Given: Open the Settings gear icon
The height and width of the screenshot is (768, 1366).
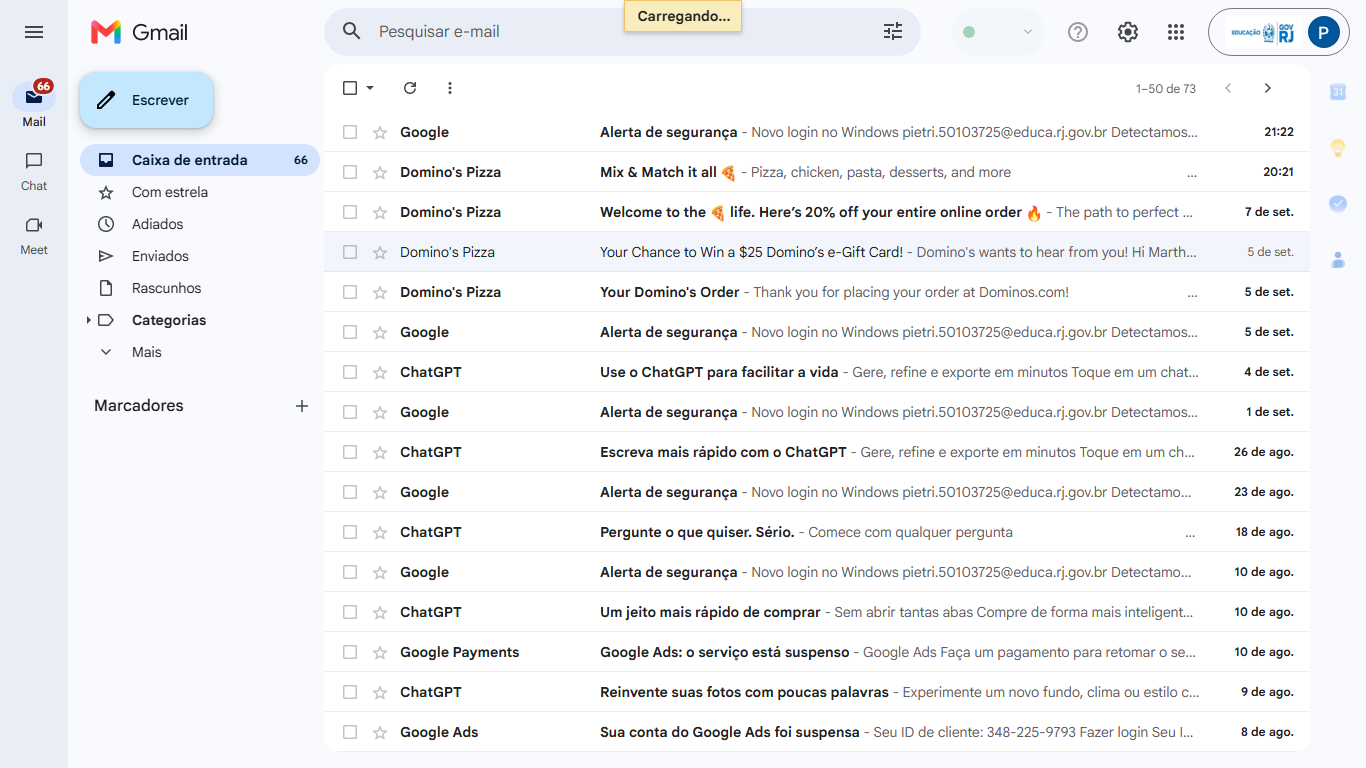Looking at the screenshot, I should (x=1128, y=32).
